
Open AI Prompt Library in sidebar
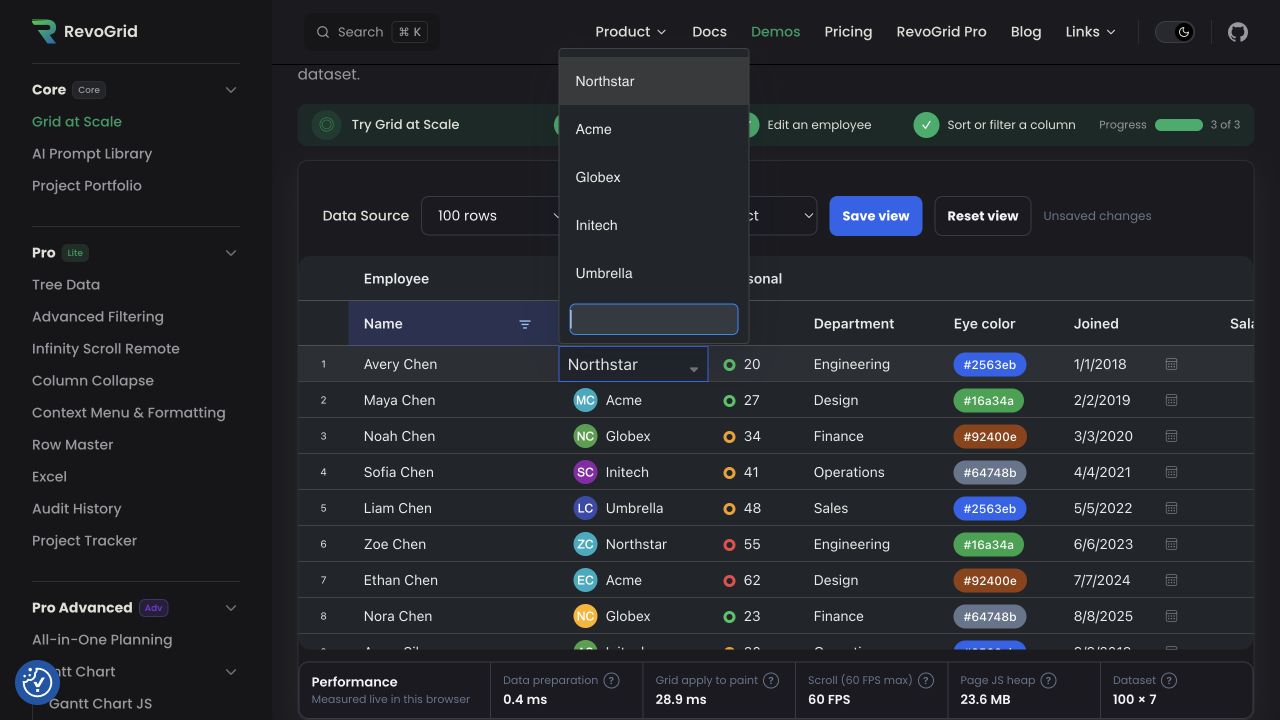point(92,154)
